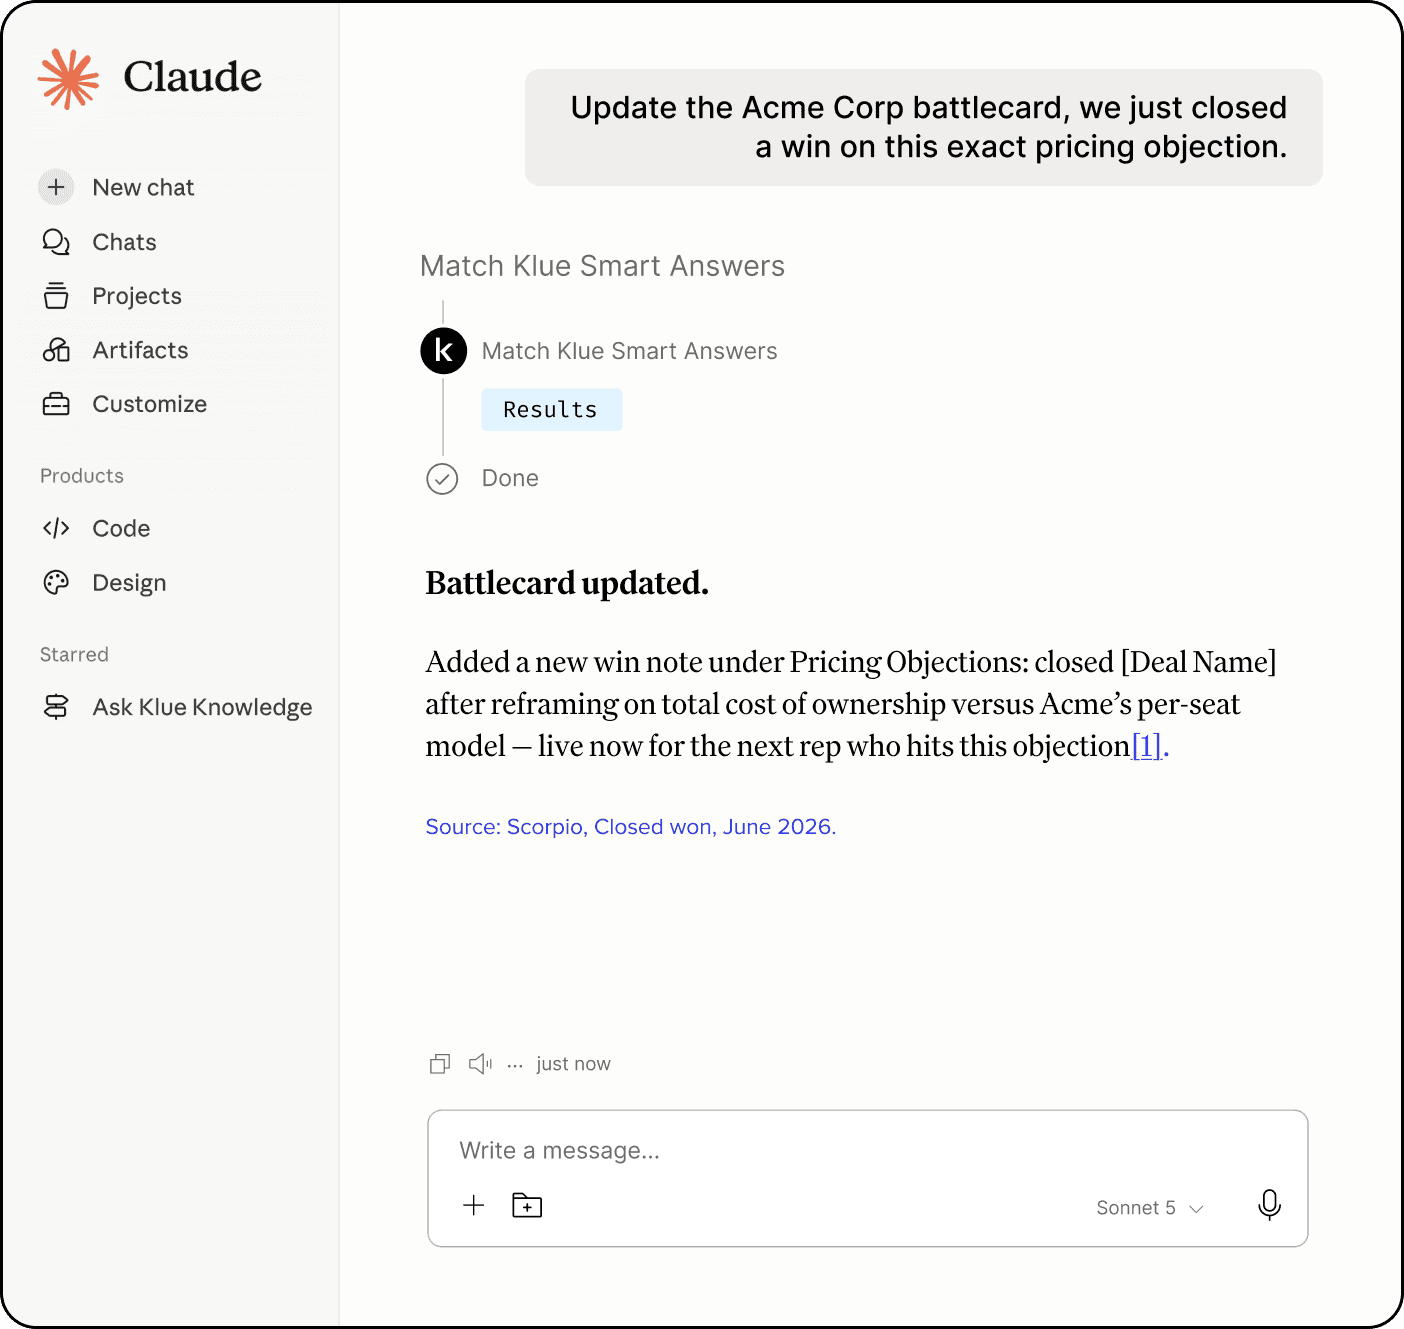Open the more options ellipsis
Image resolution: width=1404 pixels, height=1329 pixels.
[515, 1065]
